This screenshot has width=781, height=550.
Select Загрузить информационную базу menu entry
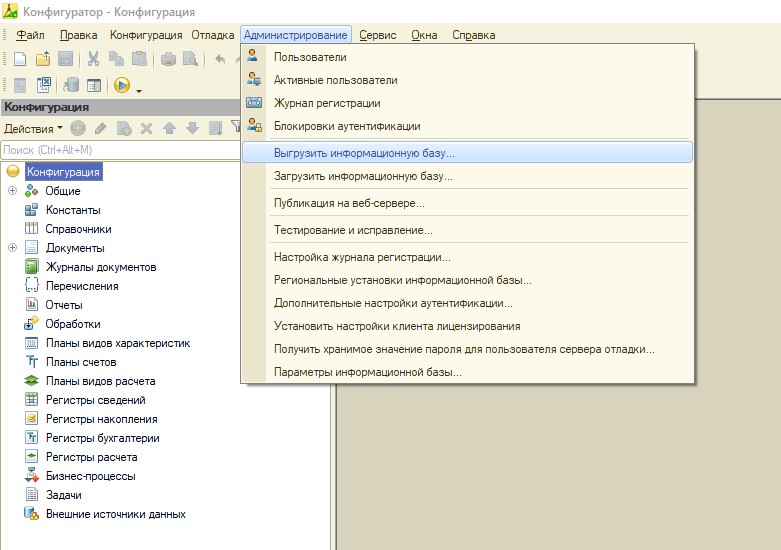pos(363,176)
